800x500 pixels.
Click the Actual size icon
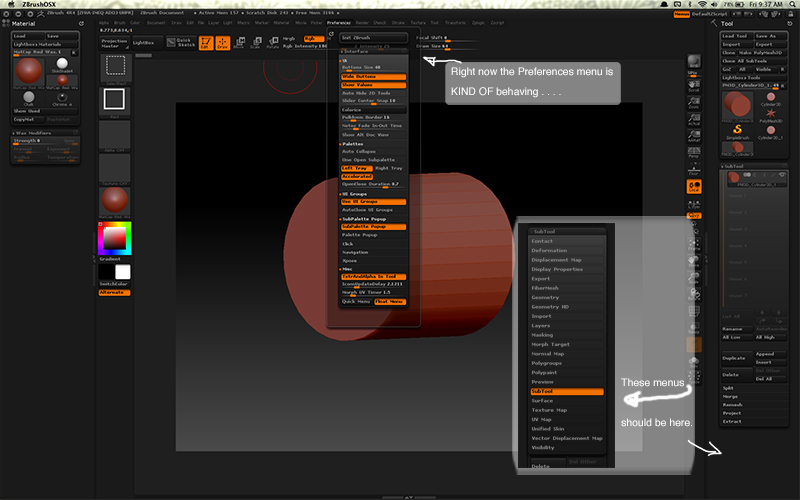point(694,119)
